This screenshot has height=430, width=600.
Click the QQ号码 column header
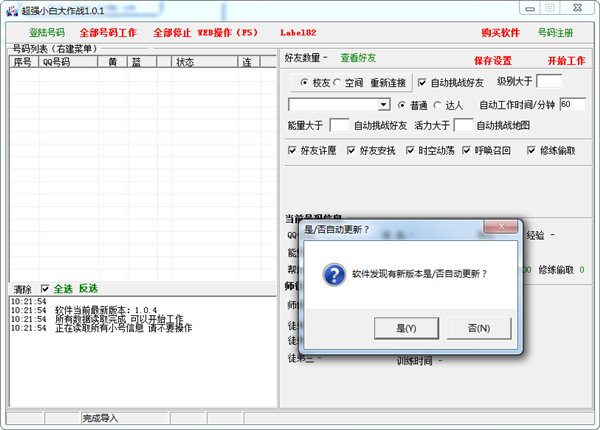[x=68, y=62]
